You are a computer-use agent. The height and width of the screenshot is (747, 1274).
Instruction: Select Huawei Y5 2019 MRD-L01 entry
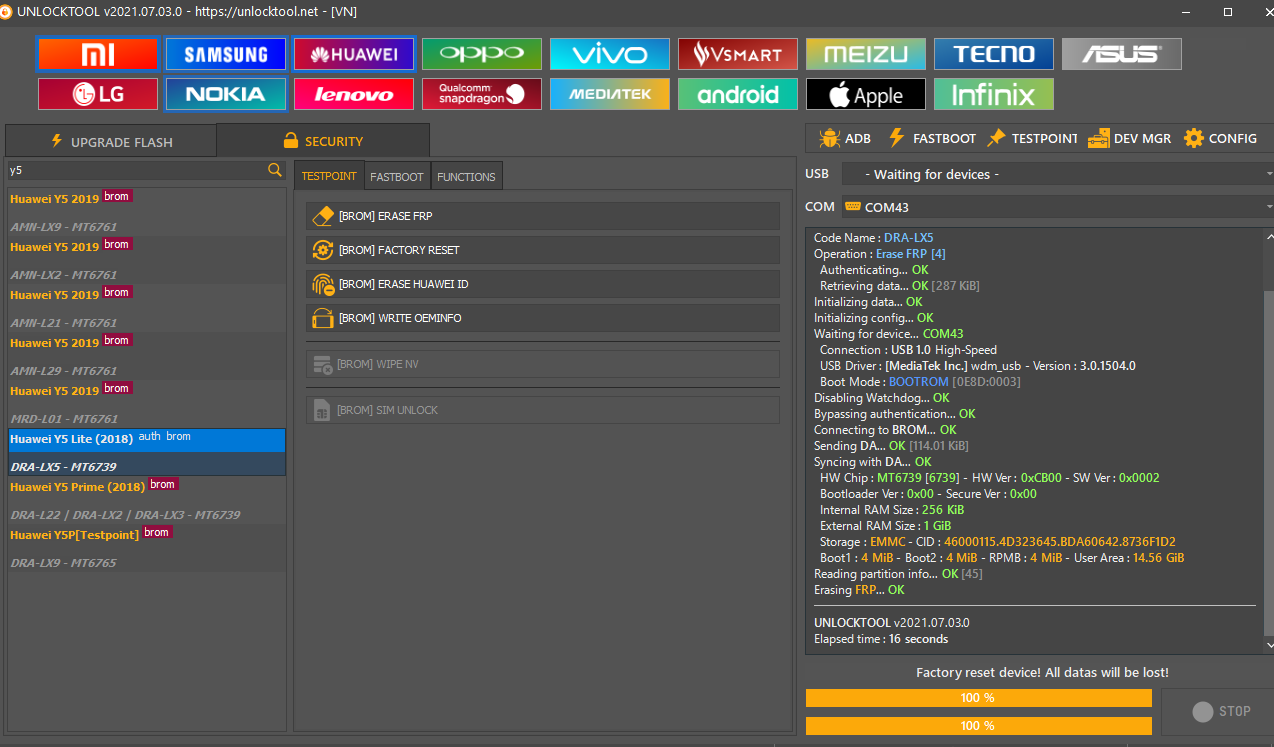pos(147,404)
